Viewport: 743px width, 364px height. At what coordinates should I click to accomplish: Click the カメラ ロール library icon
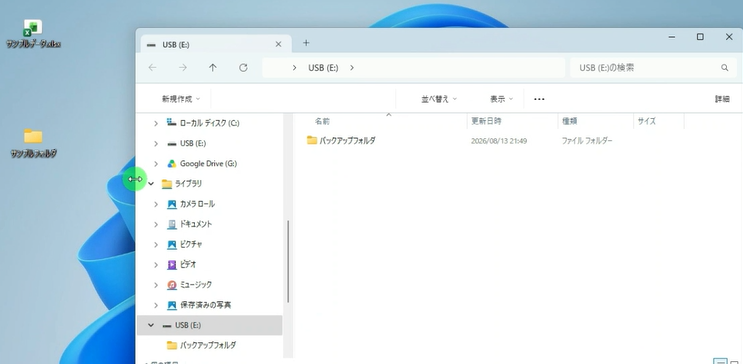[172, 204]
